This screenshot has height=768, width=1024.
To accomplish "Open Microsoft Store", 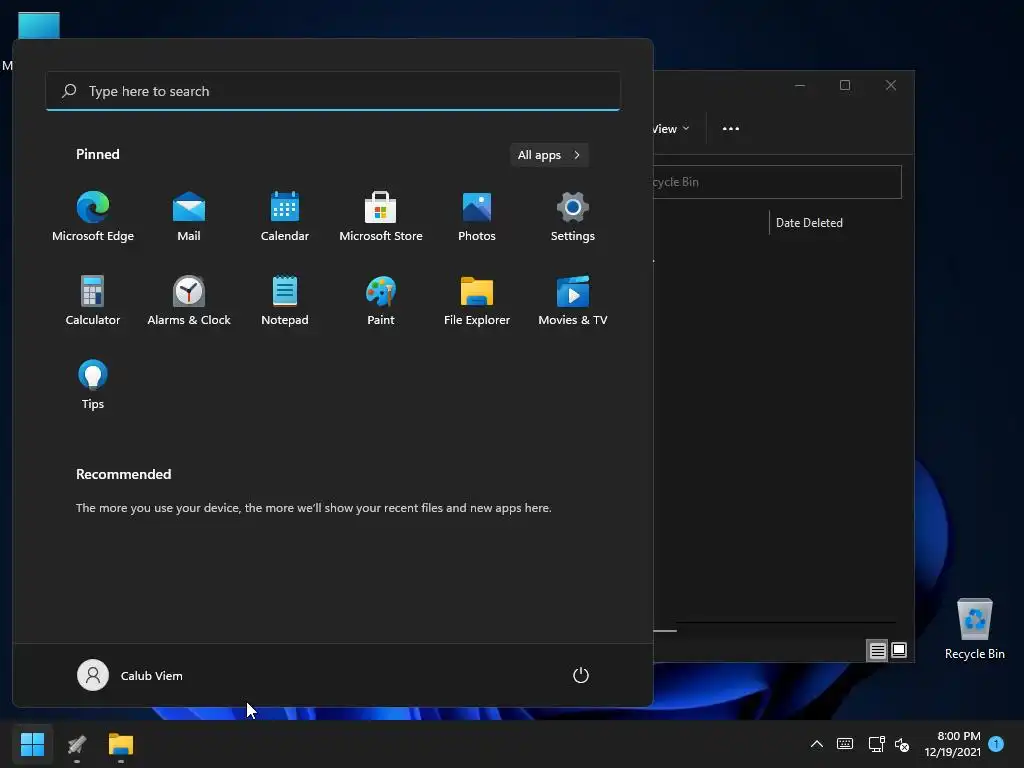I will pos(381,217).
